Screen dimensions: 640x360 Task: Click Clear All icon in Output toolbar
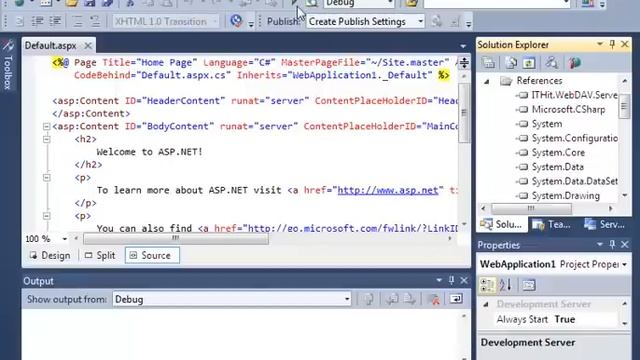pos(433,299)
